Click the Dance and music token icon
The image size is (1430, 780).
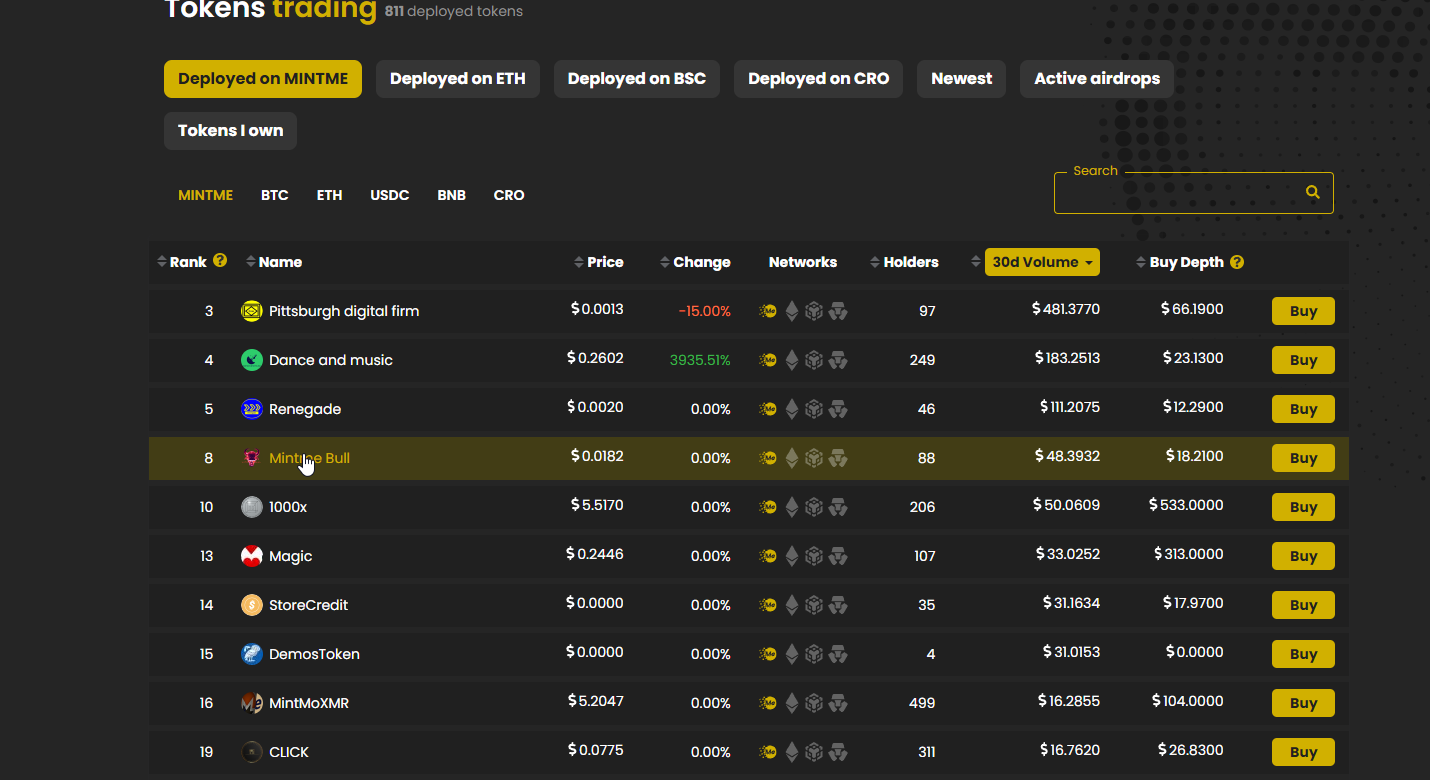click(x=252, y=360)
